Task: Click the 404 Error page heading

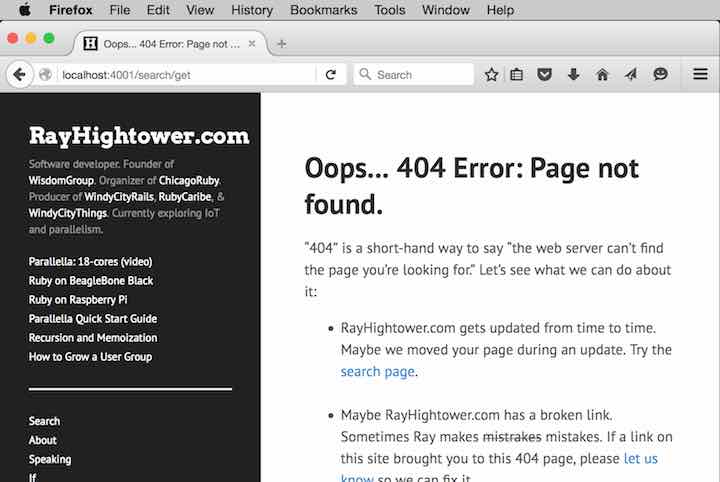Action: click(471, 186)
